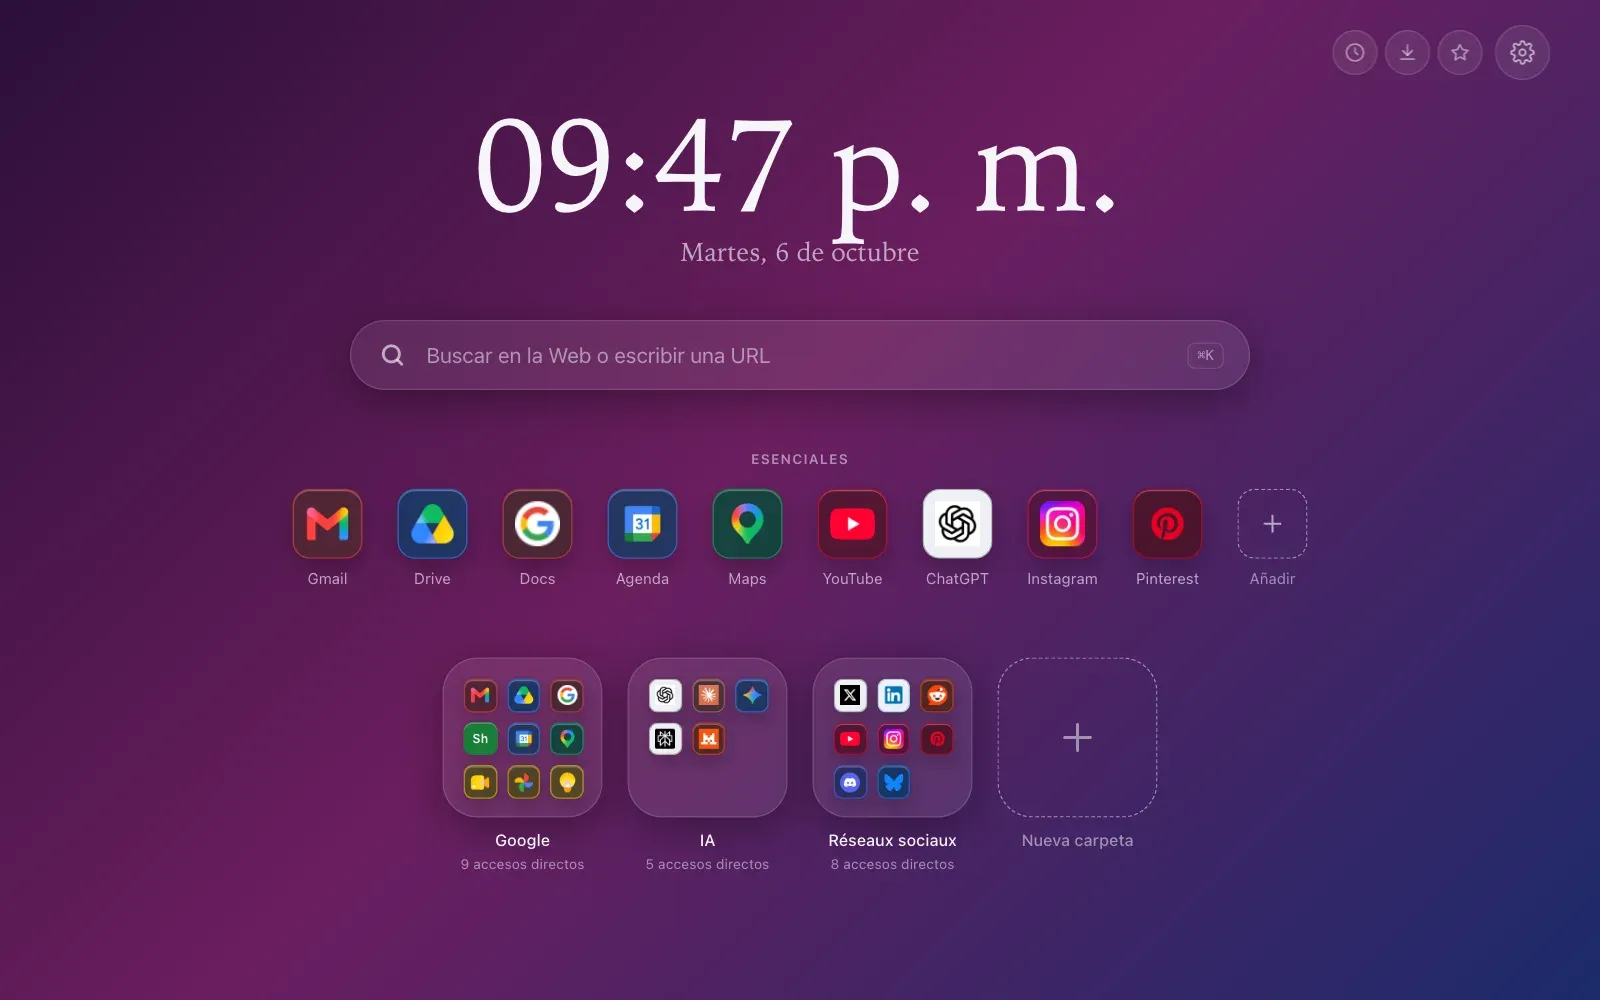
Task: Launch the Drive shortcut in Esenciales
Action: pyautogui.click(x=432, y=524)
